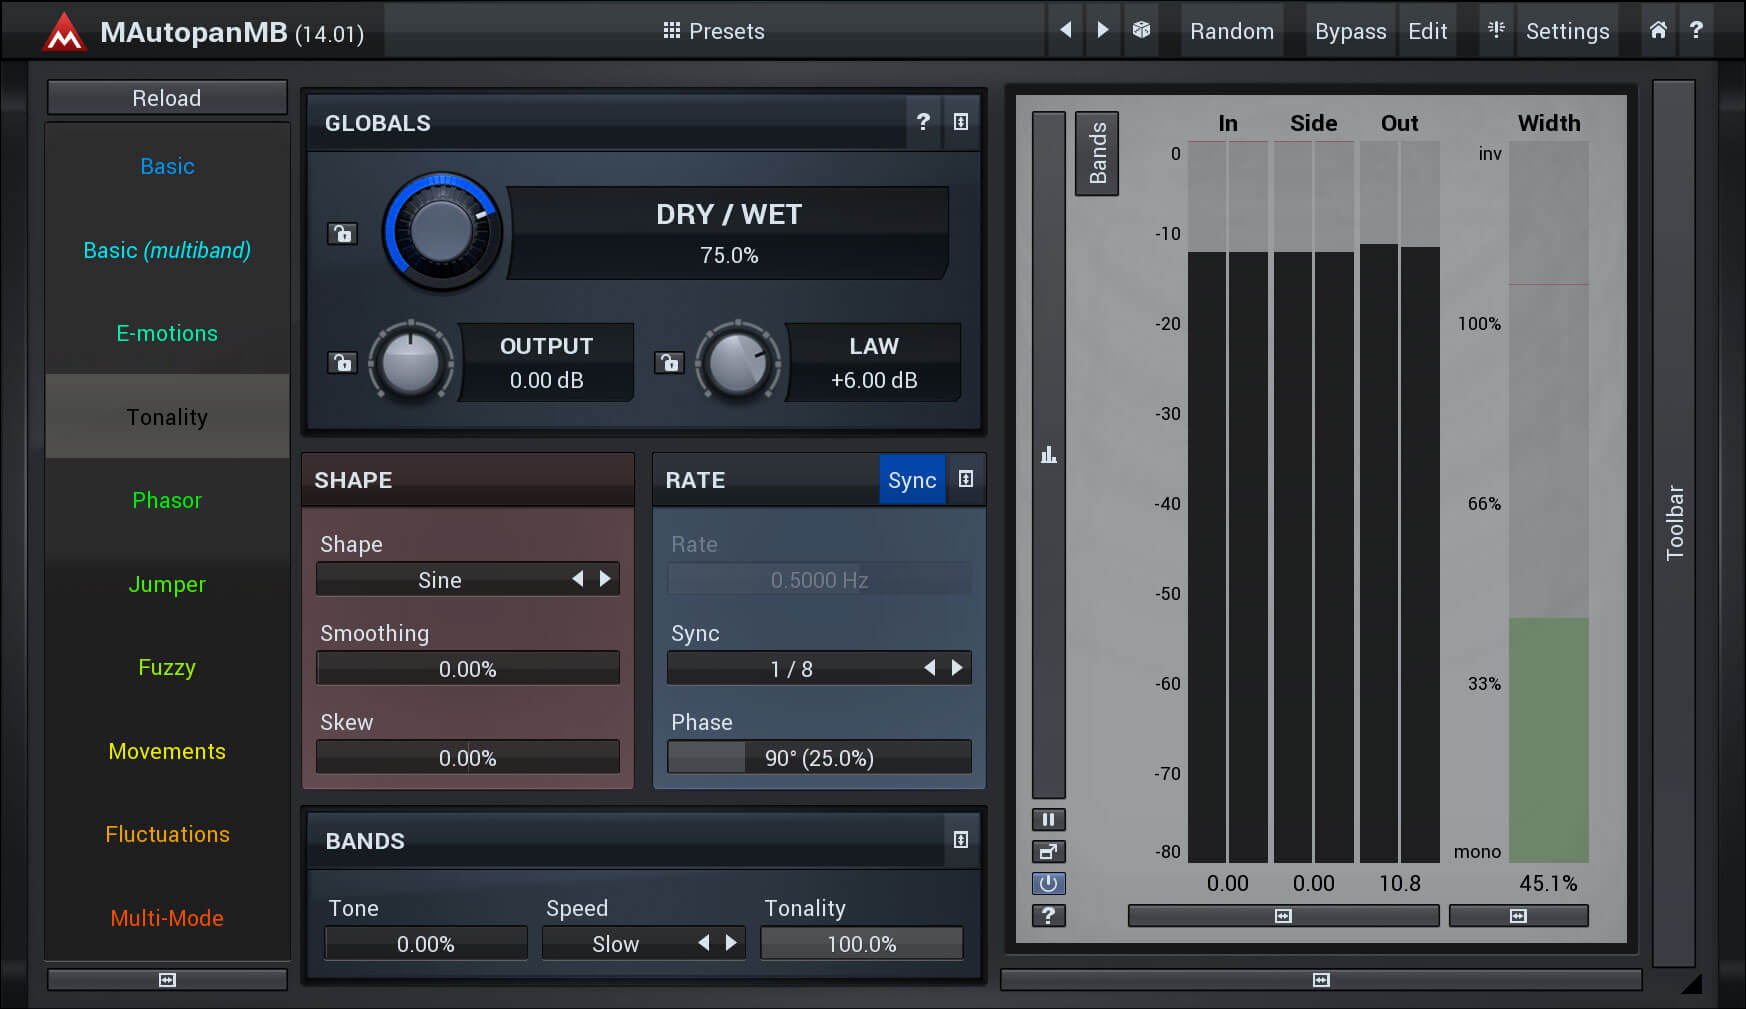The height and width of the screenshot is (1009, 1746).
Task: Select next Shape with right arrow
Action: click(x=605, y=579)
